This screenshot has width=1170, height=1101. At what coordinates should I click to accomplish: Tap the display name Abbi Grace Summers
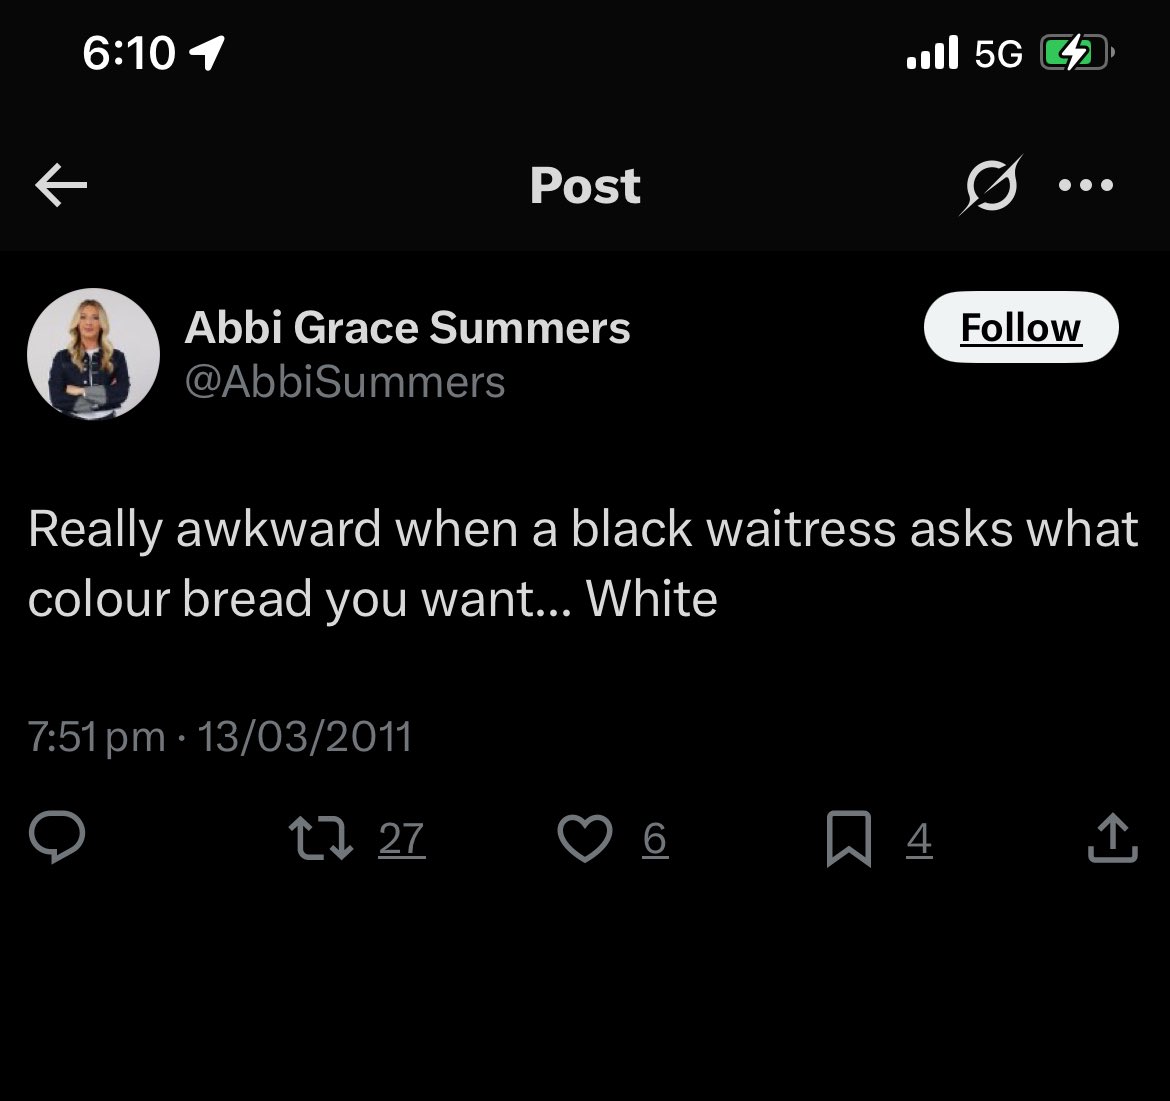click(x=407, y=327)
